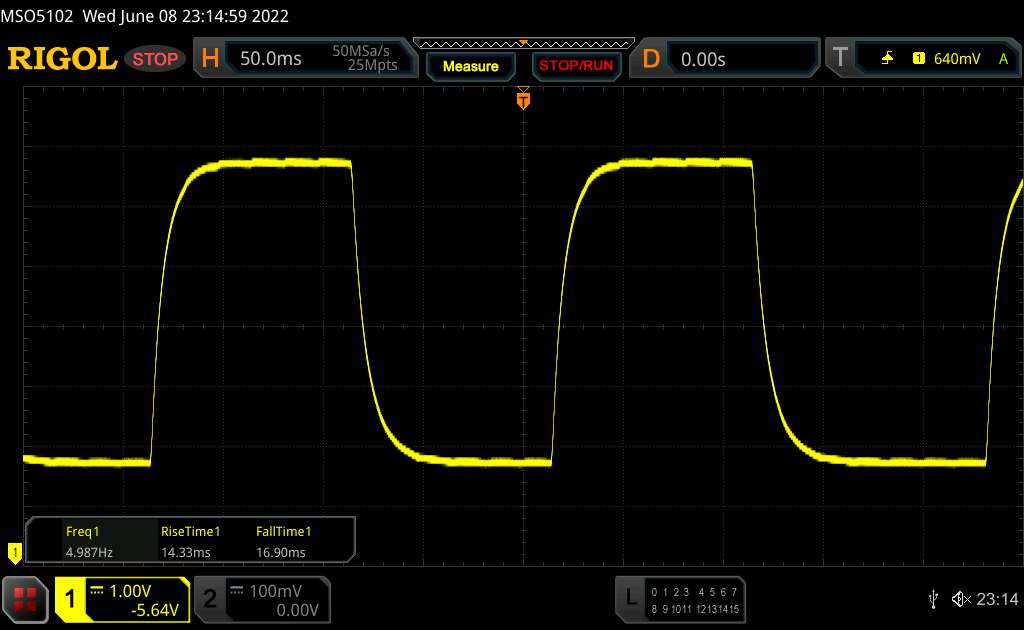
Task: Tap the orange T trigger position marker
Action: 522,100
